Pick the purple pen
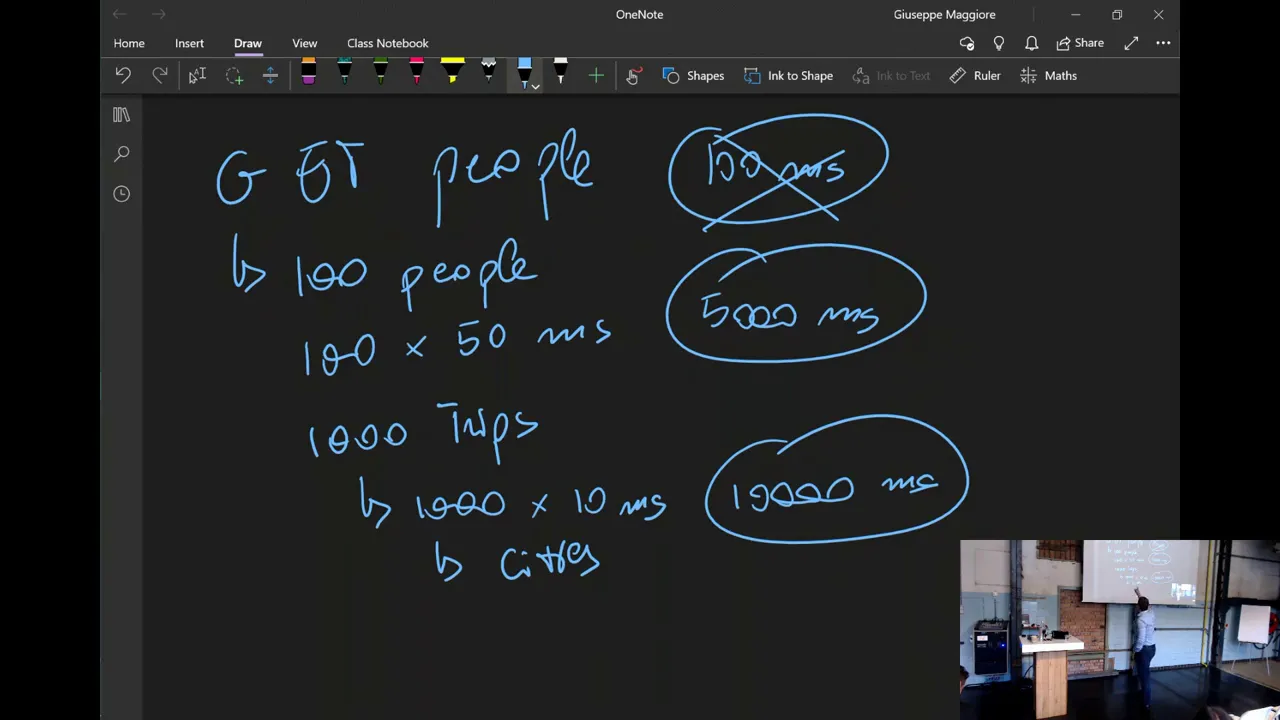The width and height of the screenshot is (1280, 720). (308, 71)
